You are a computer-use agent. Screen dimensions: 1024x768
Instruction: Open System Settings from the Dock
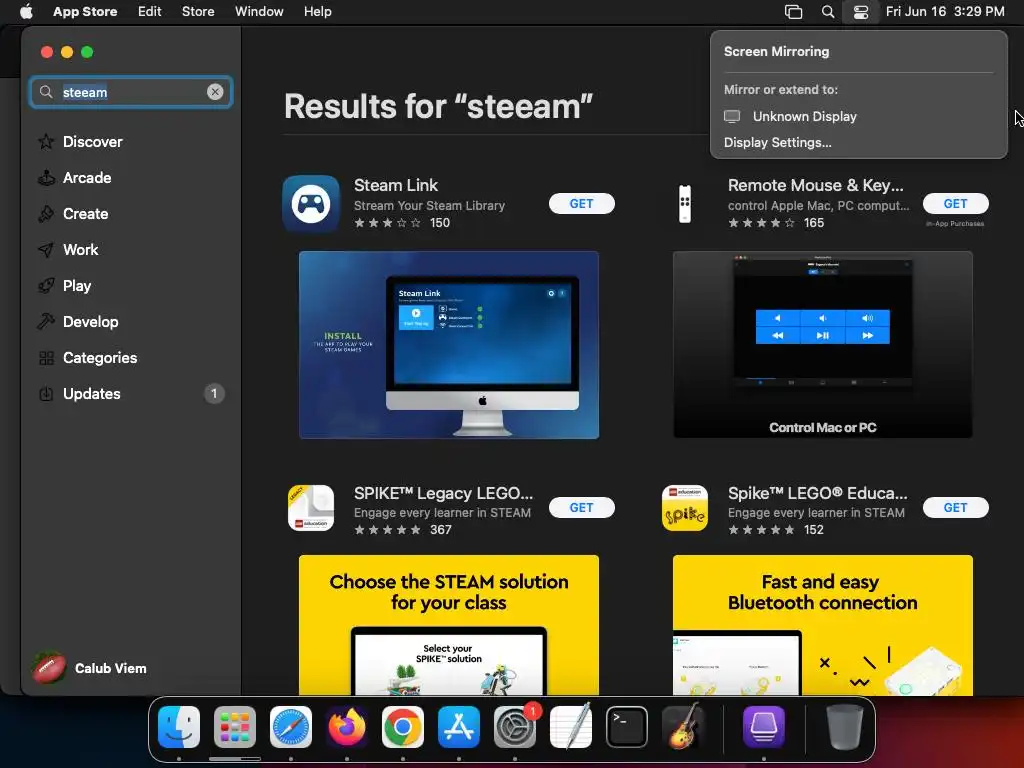[515, 727]
